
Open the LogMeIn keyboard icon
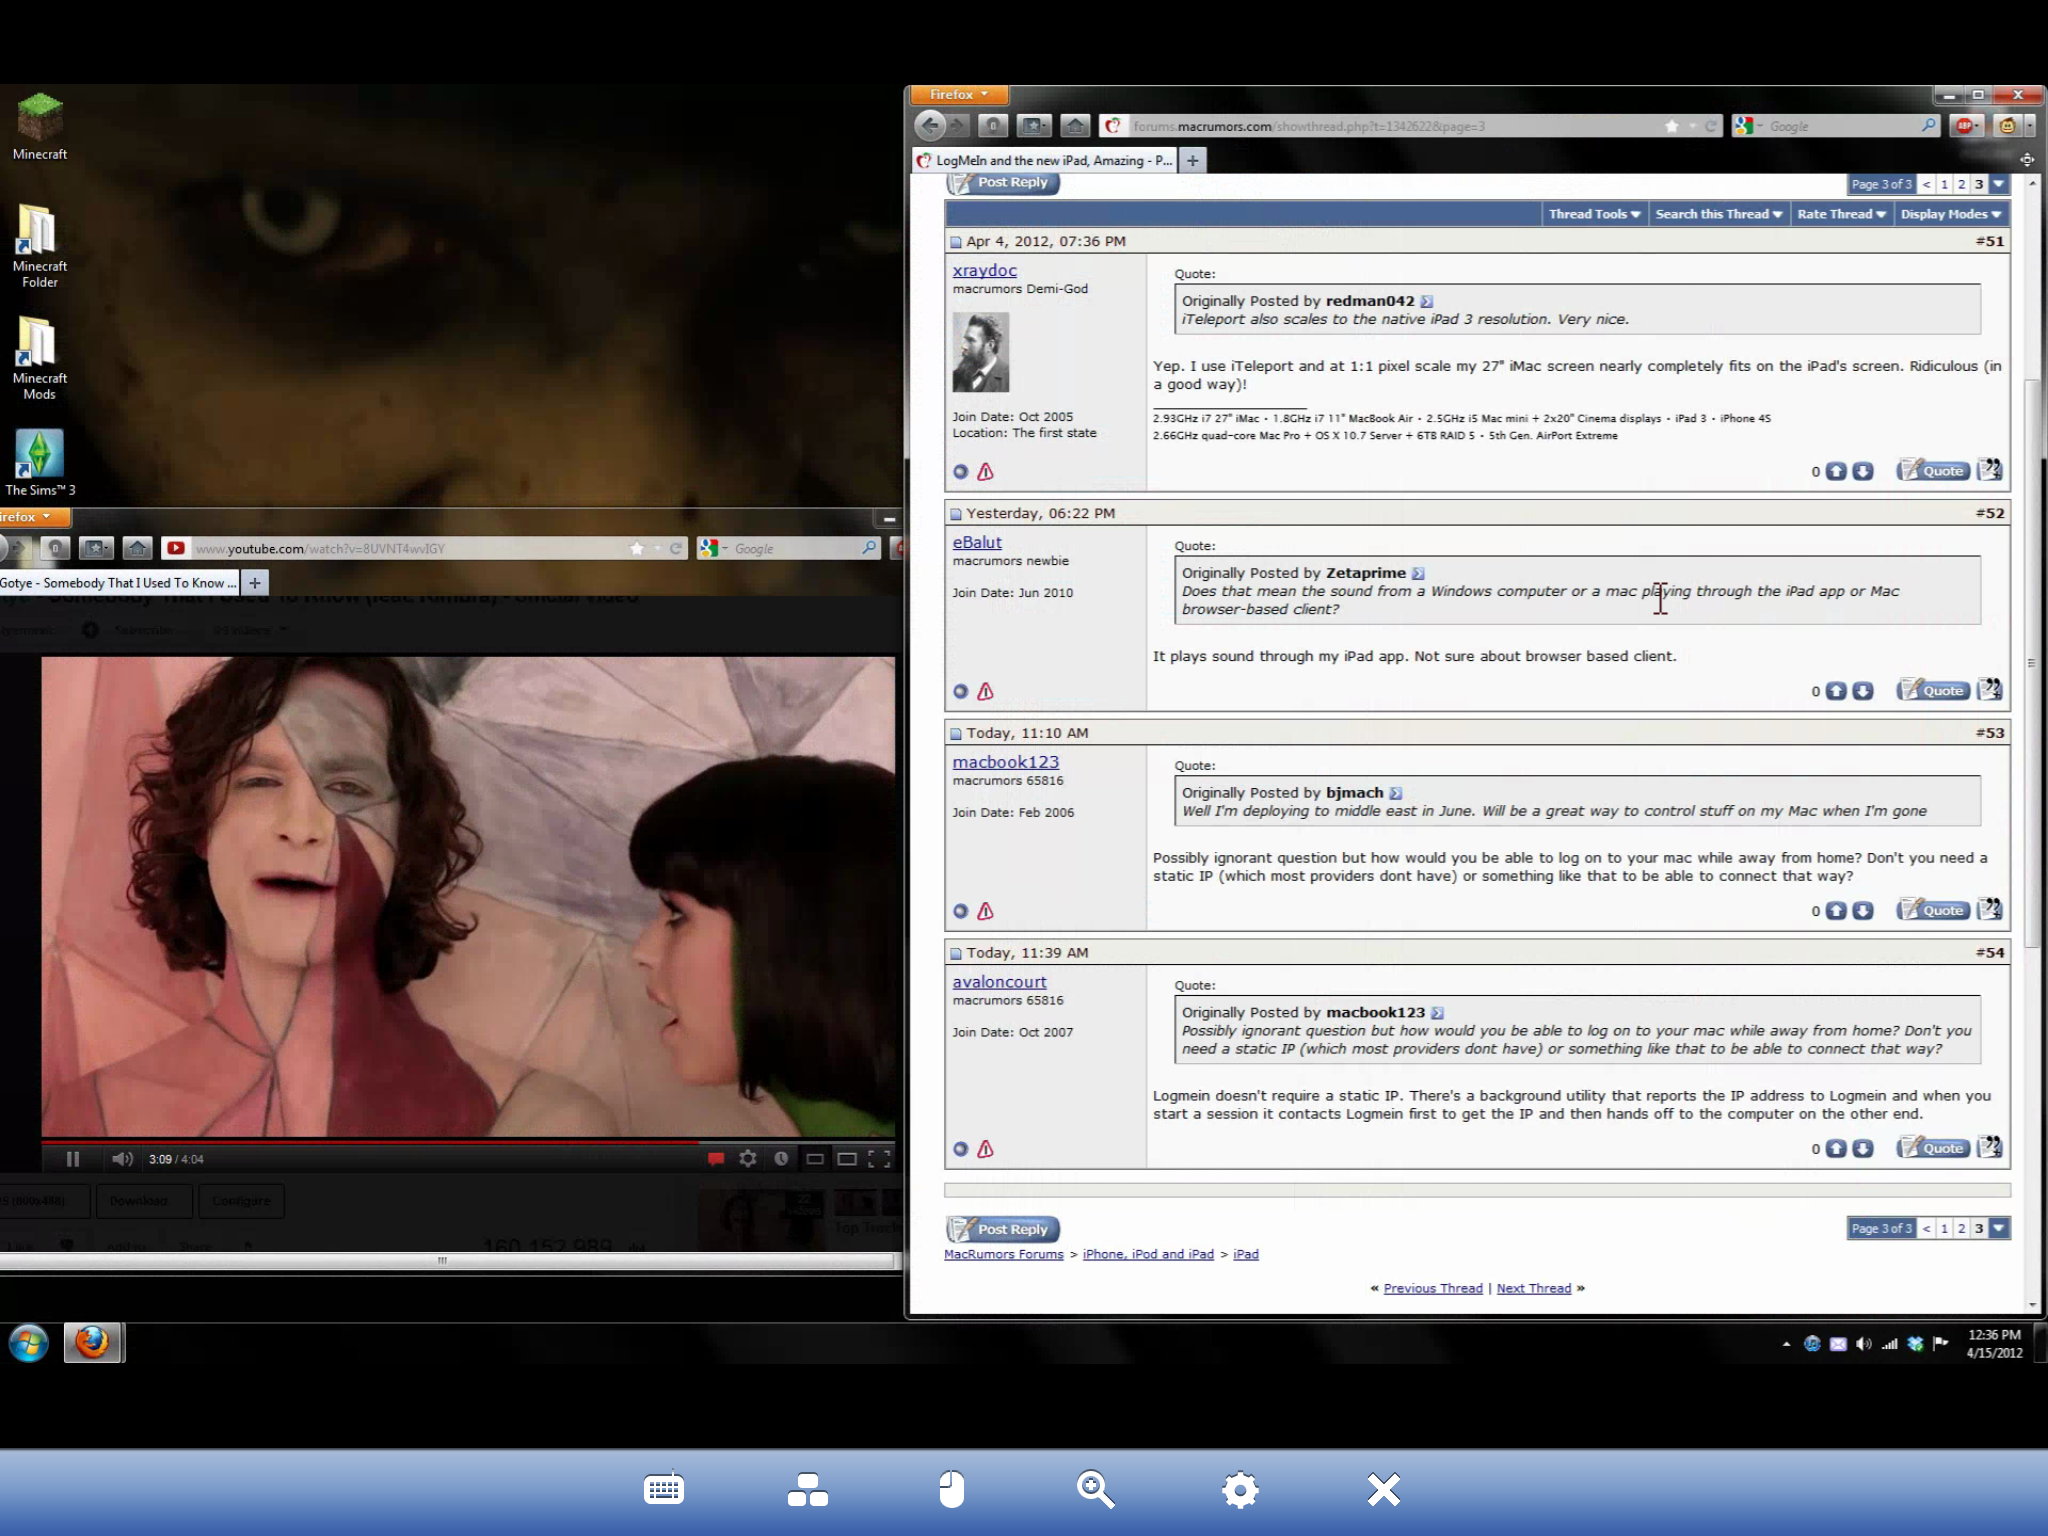[x=664, y=1490]
